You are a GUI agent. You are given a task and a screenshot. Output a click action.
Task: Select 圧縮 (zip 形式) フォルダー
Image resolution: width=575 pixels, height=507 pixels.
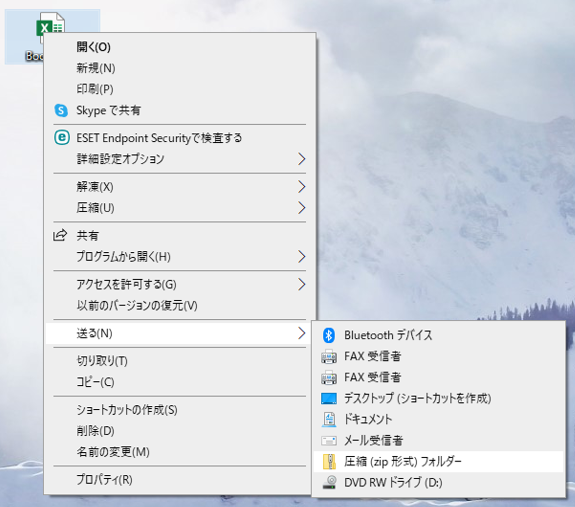[439, 462]
